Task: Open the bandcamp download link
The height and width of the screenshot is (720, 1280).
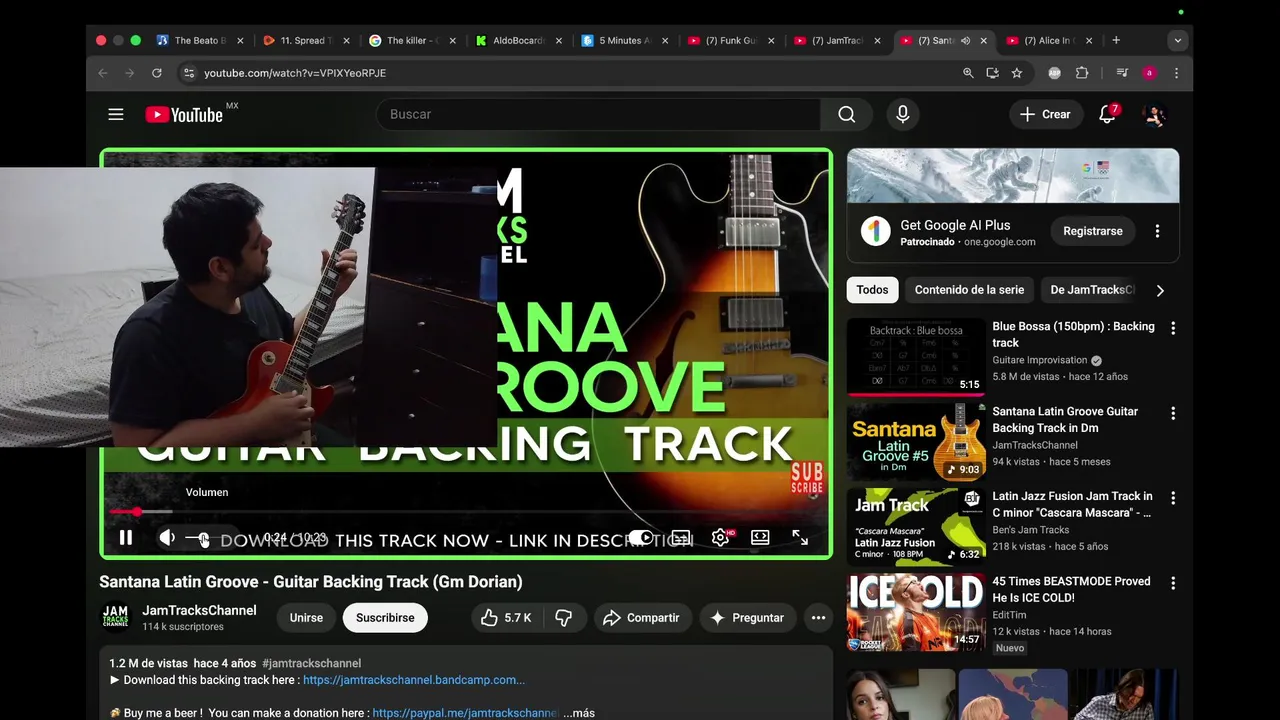Action: (414, 680)
